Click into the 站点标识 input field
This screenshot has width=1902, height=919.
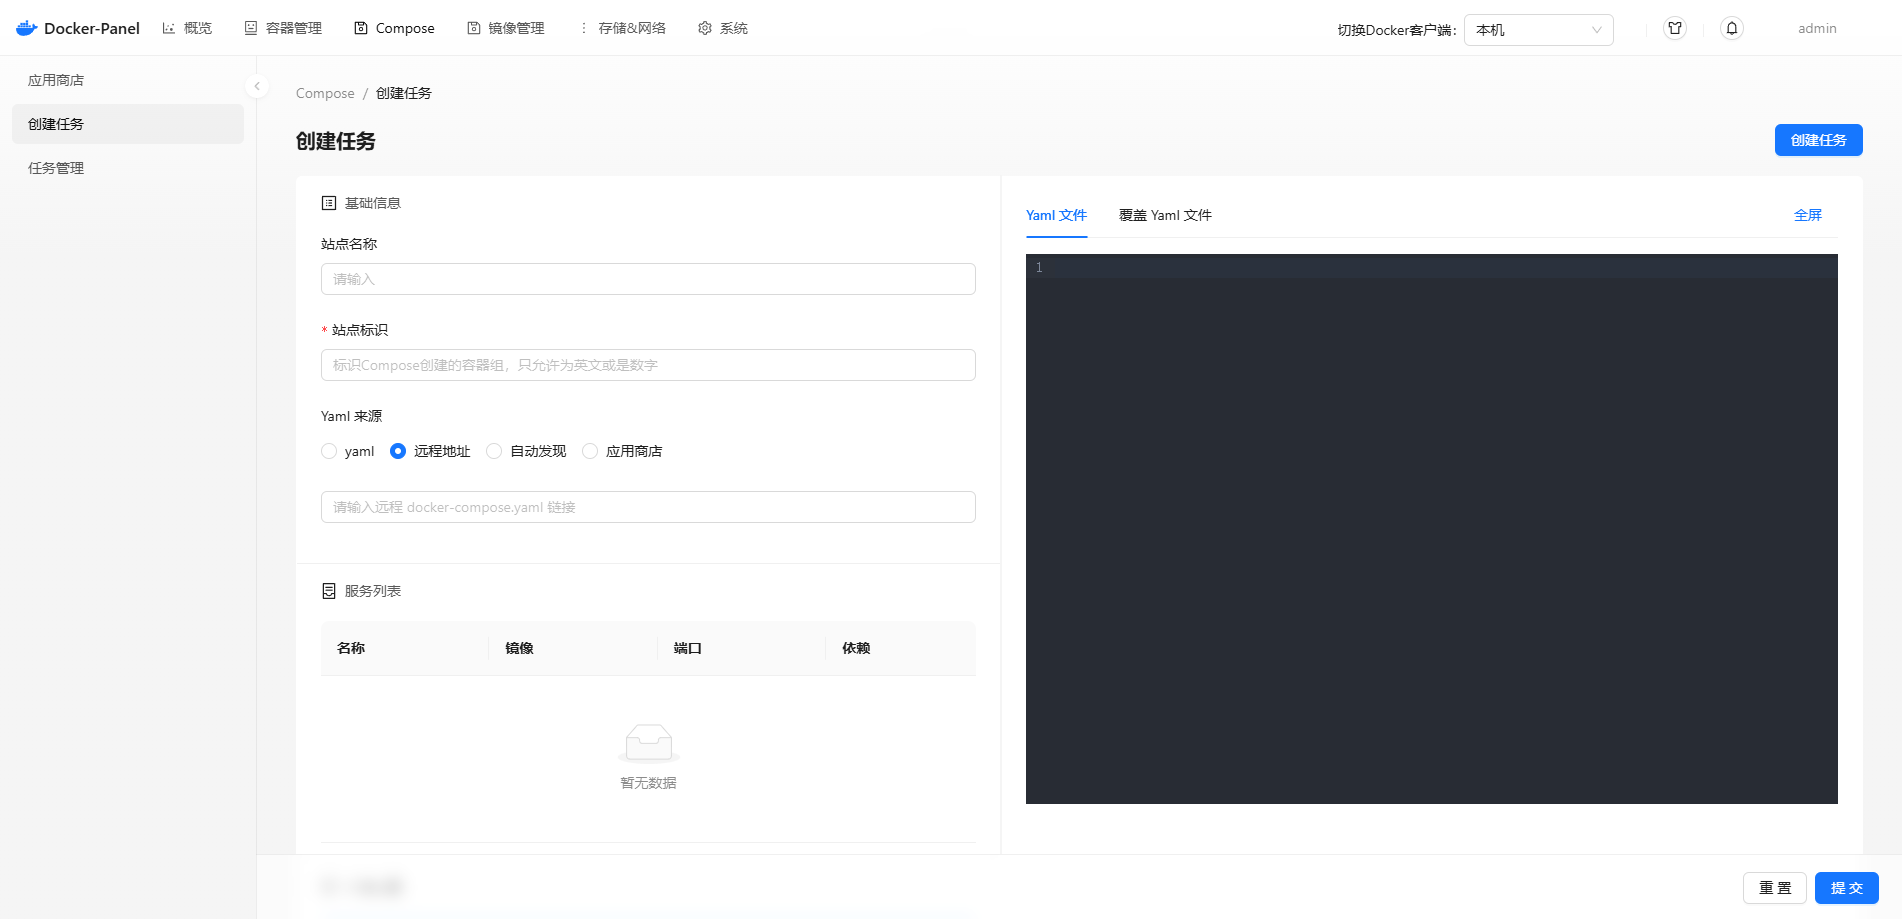648,365
